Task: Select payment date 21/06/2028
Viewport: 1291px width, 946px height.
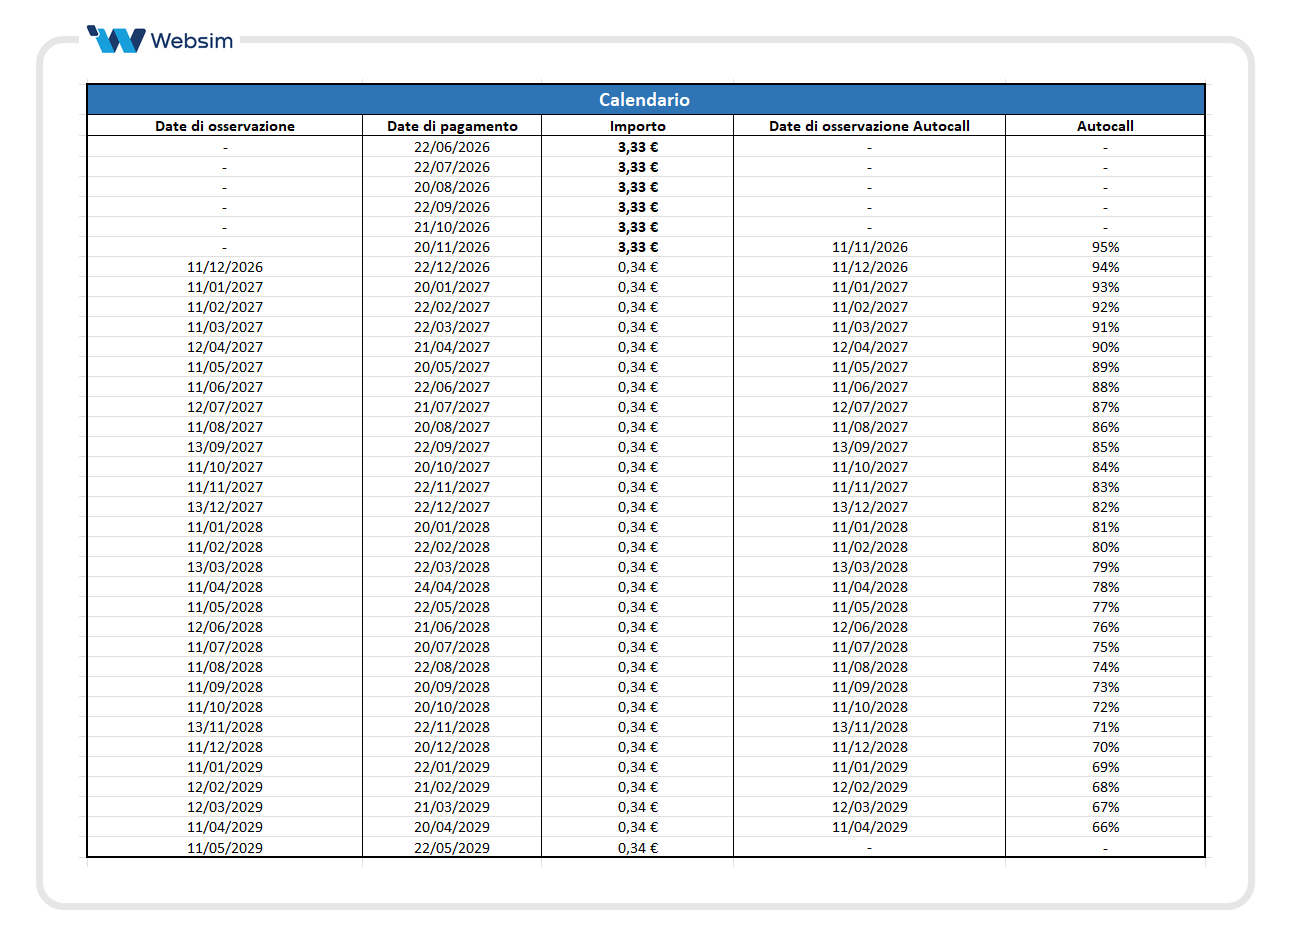Action: click(x=452, y=627)
